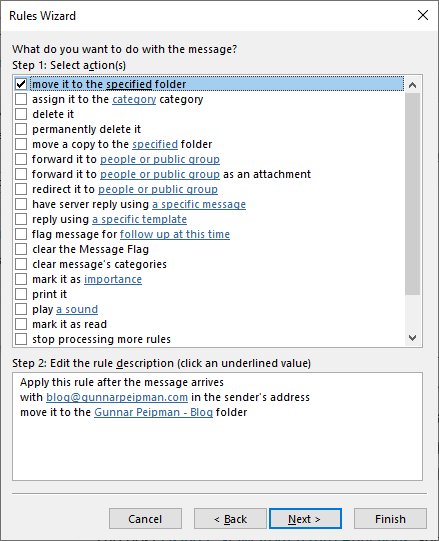Close the Rules Wizard dialog with X

click(423, 15)
